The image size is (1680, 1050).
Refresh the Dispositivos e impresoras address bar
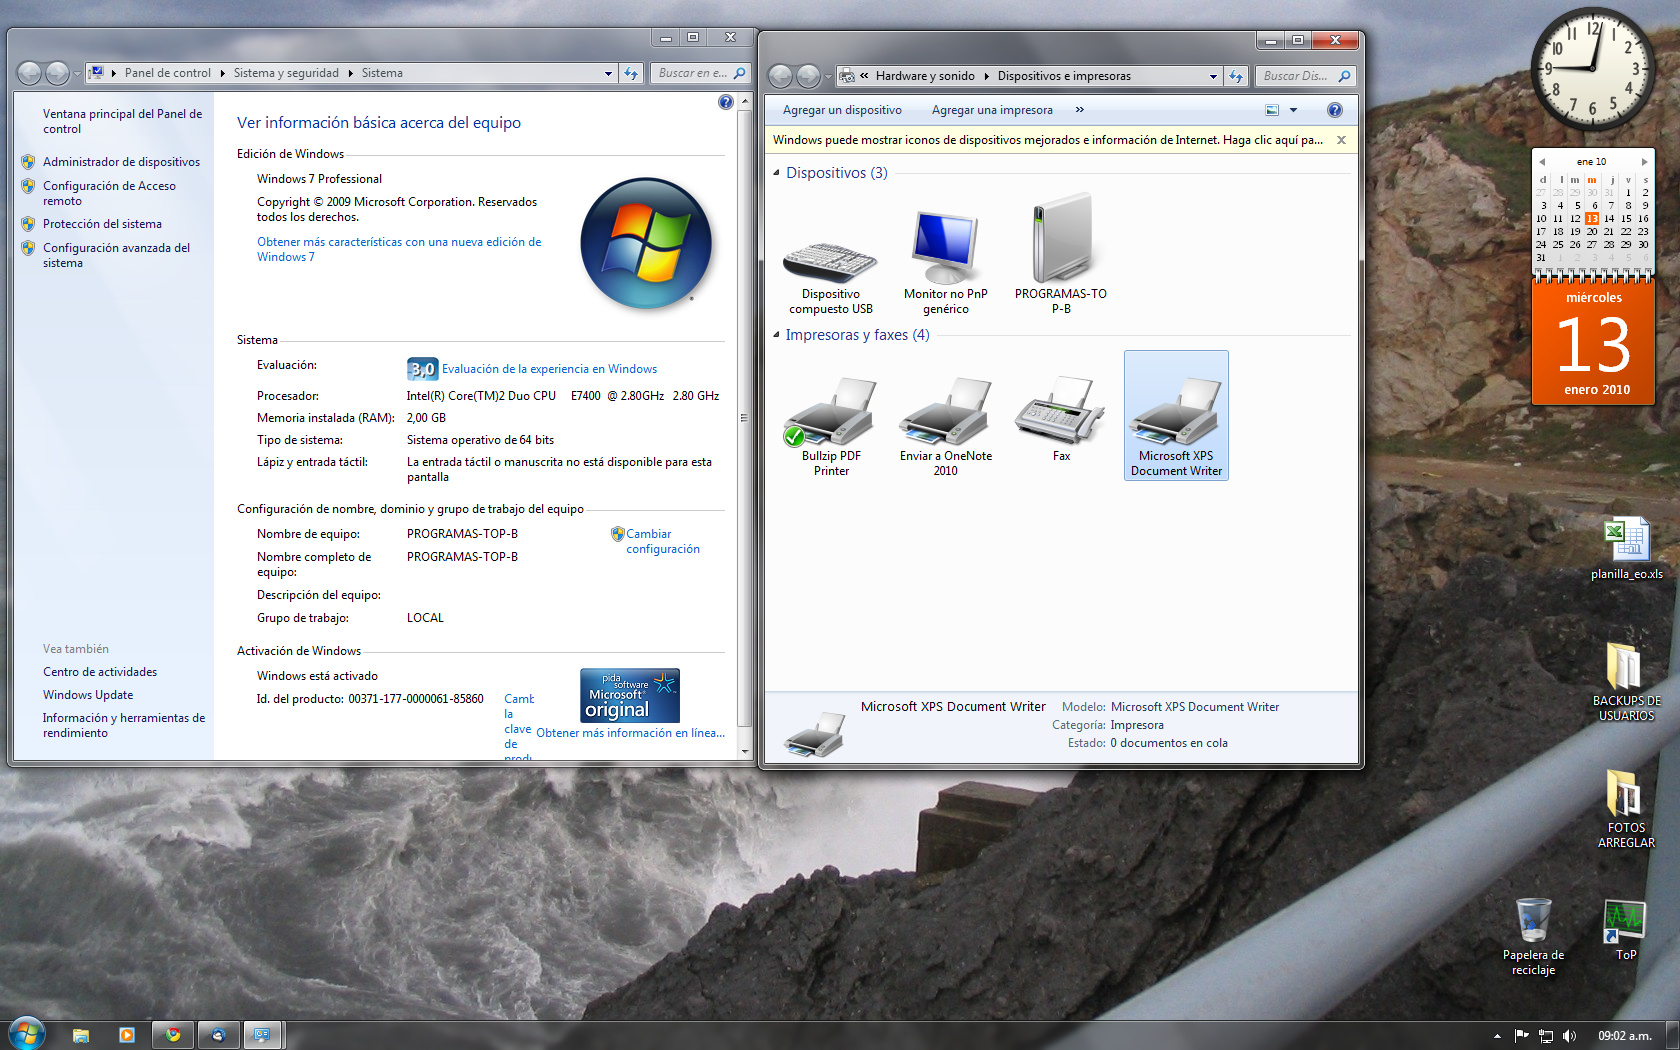1236,76
